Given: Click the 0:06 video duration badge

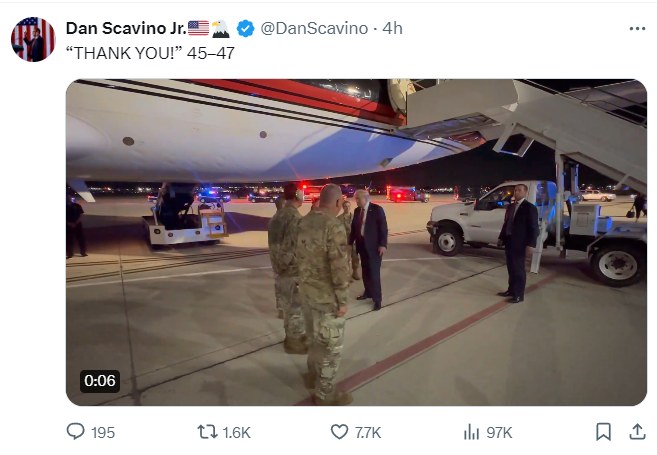Looking at the screenshot, I should pyautogui.click(x=100, y=380).
